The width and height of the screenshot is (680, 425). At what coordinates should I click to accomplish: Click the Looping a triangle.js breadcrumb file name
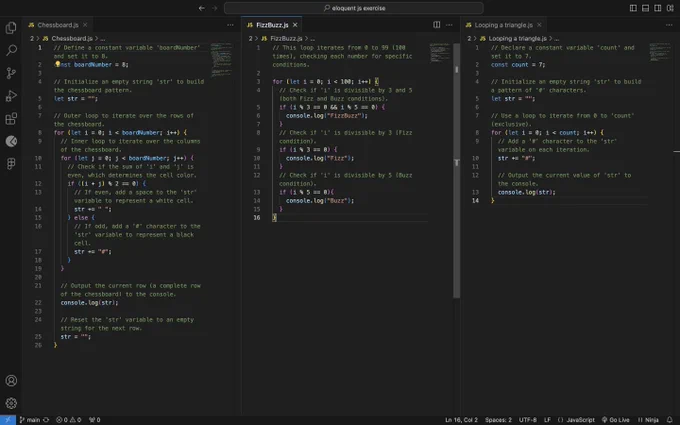tap(517, 39)
